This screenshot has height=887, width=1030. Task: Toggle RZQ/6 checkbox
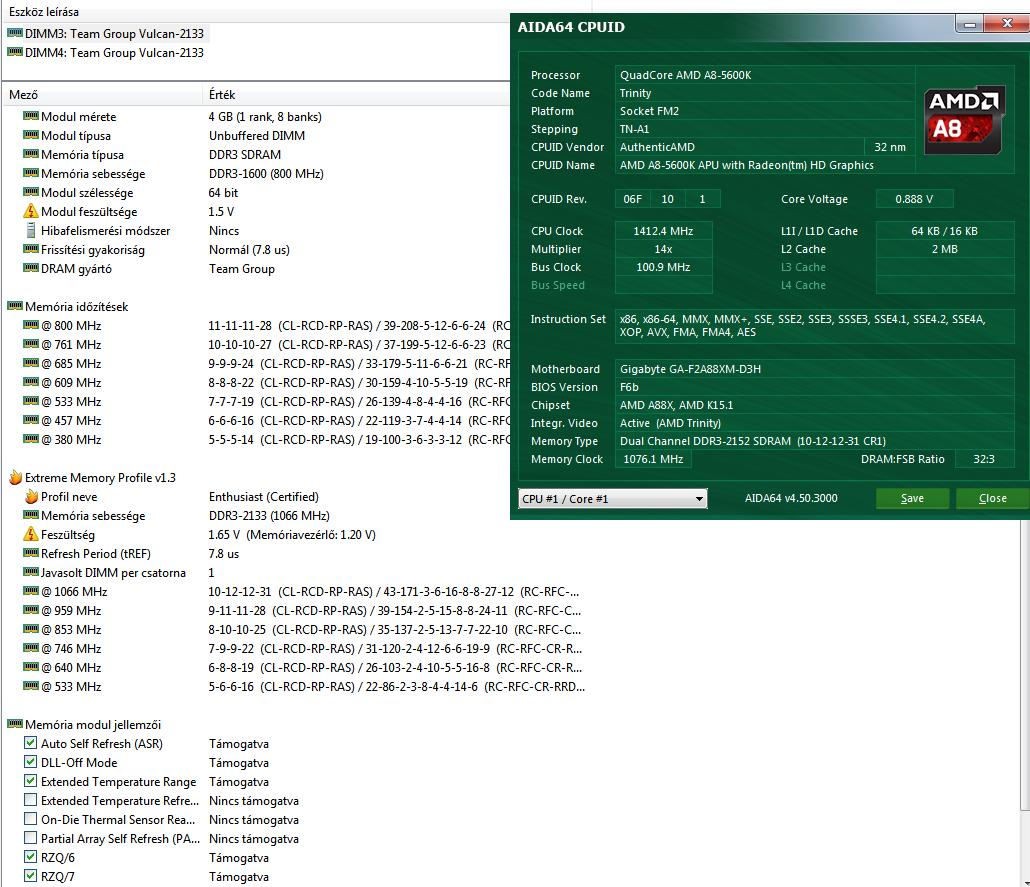[x=30, y=857]
